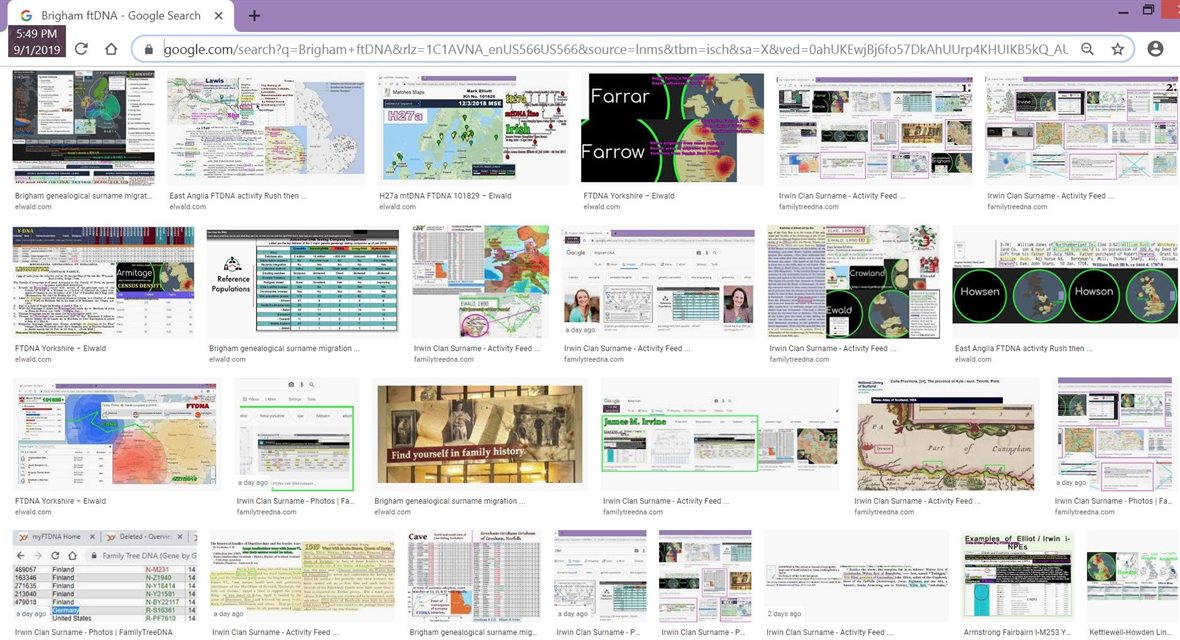Screen dimensions: 1180x640
Task: Open the Chrome profile account icon
Action: (x=1156, y=49)
